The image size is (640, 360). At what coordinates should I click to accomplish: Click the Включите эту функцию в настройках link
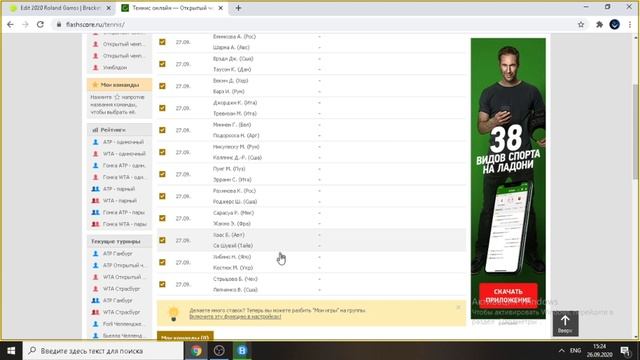tap(235, 317)
